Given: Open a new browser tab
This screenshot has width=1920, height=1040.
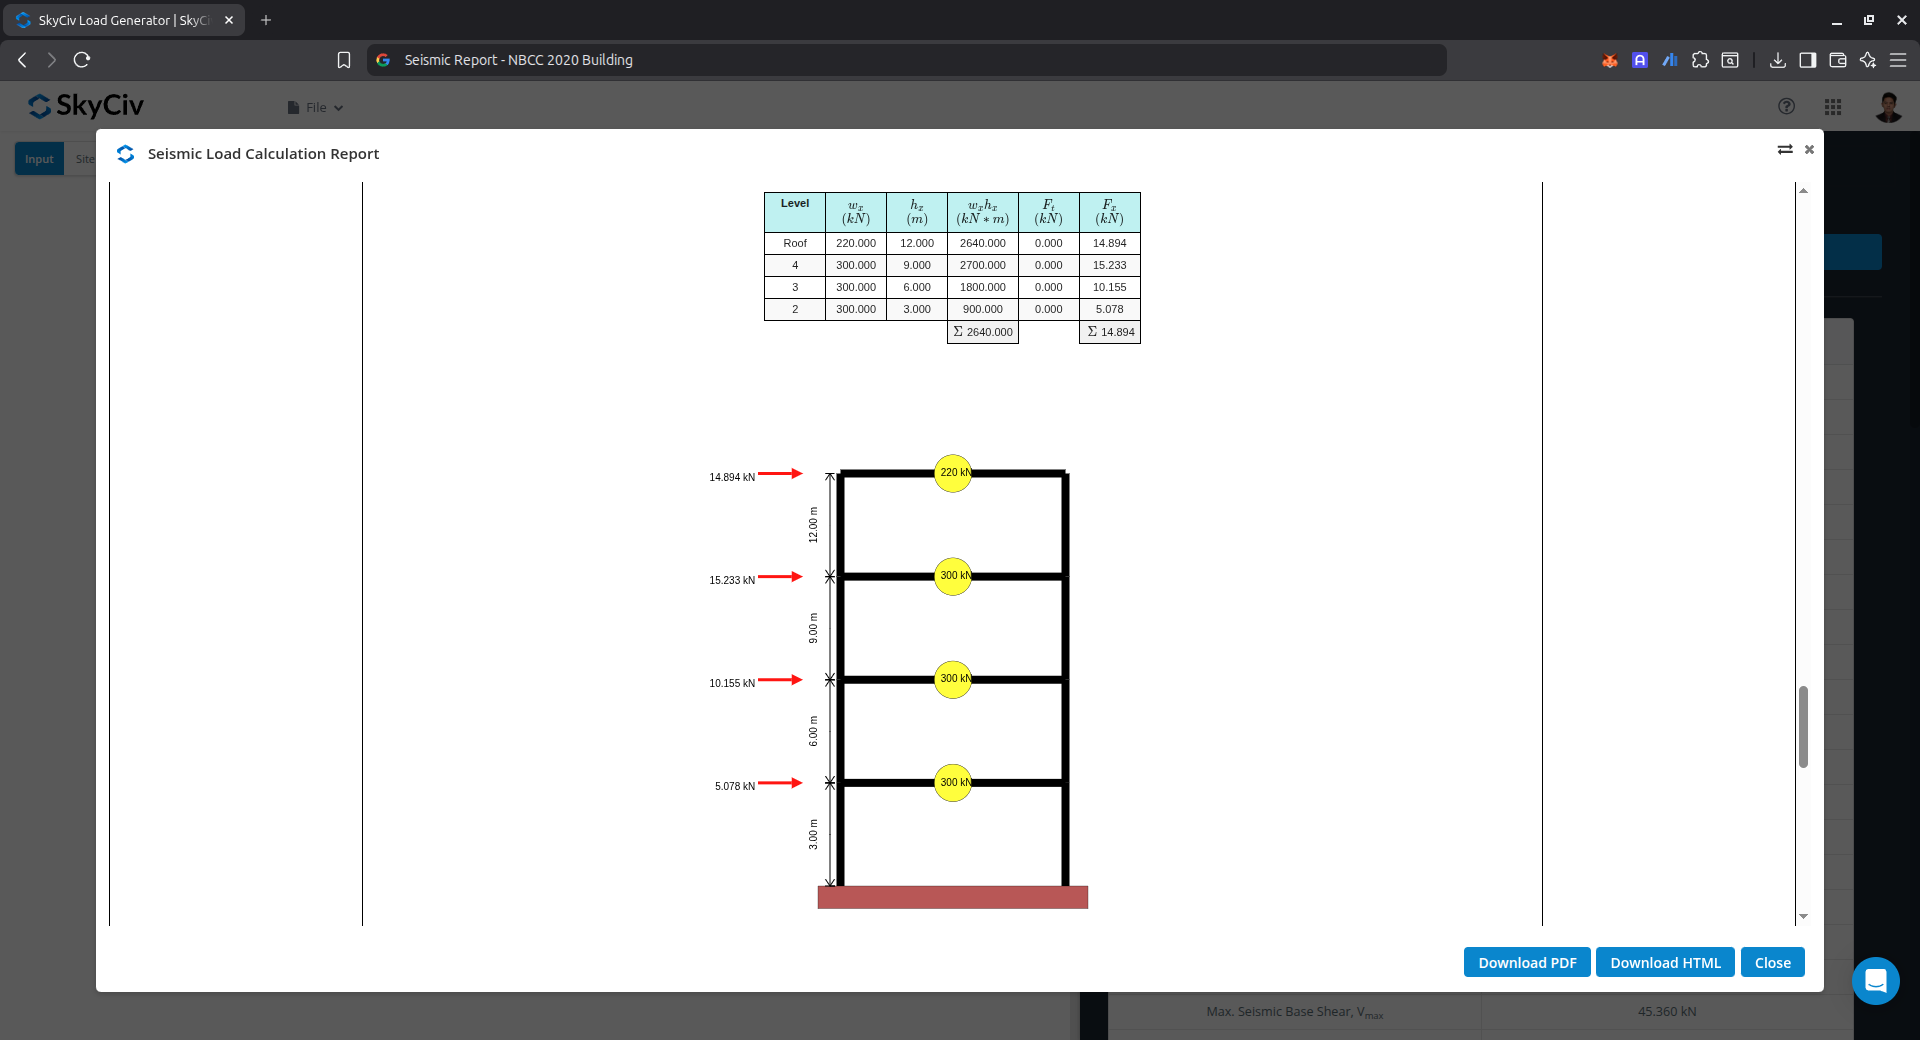Looking at the screenshot, I should [266, 20].
